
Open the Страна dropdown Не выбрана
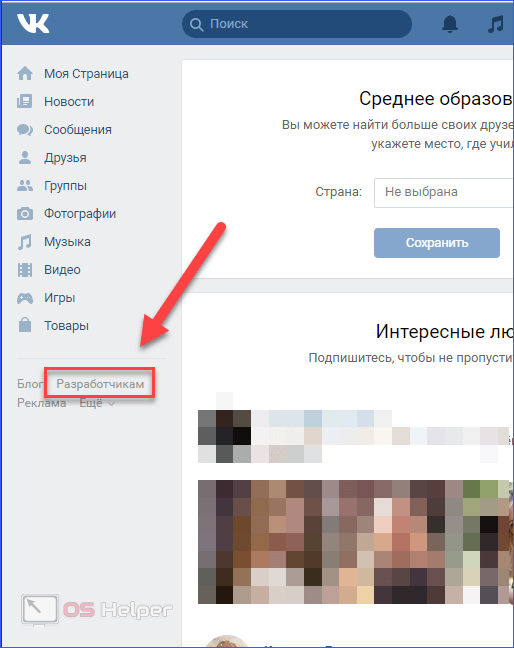[x=444, y=193]
